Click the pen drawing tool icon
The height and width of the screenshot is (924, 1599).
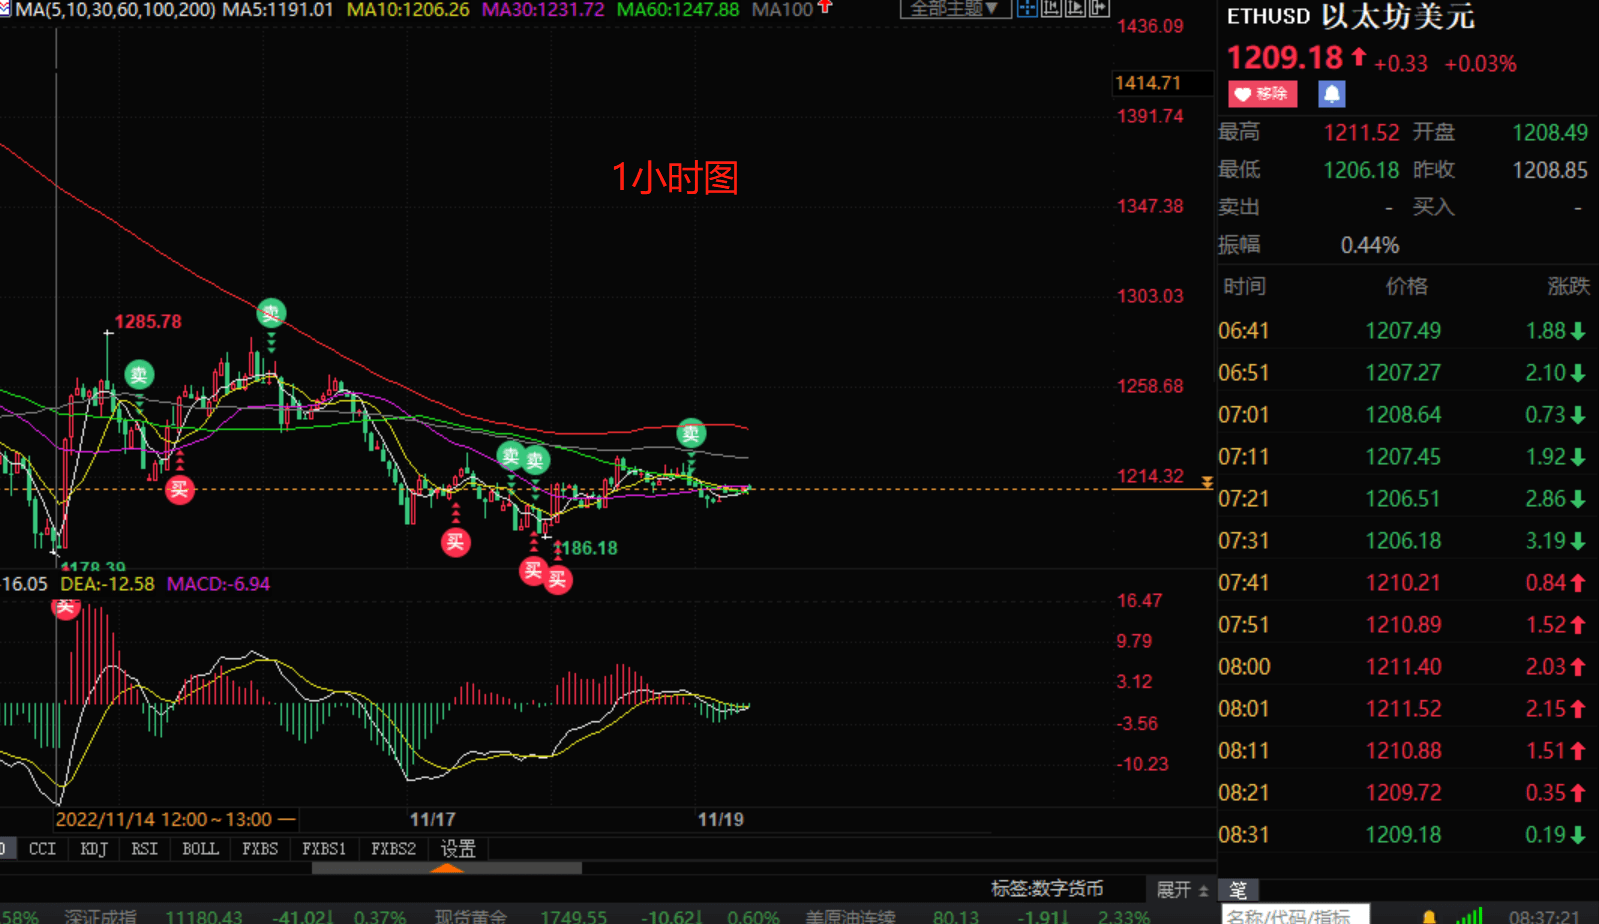[1238, 890]
